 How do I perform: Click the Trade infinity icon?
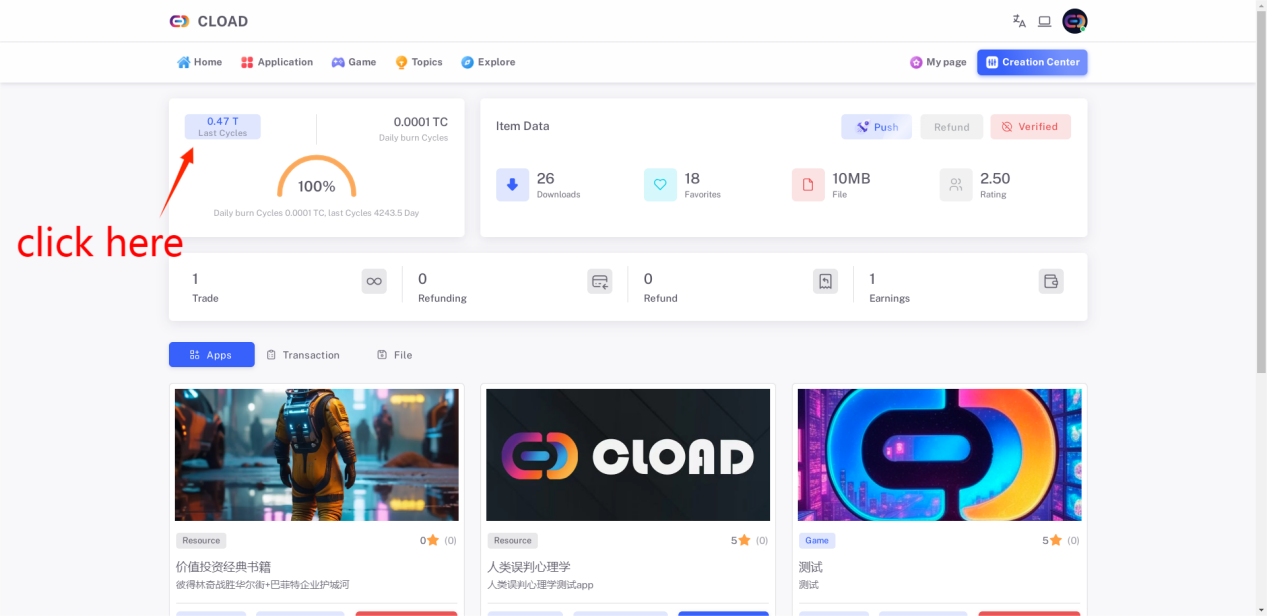coord(374,282)
